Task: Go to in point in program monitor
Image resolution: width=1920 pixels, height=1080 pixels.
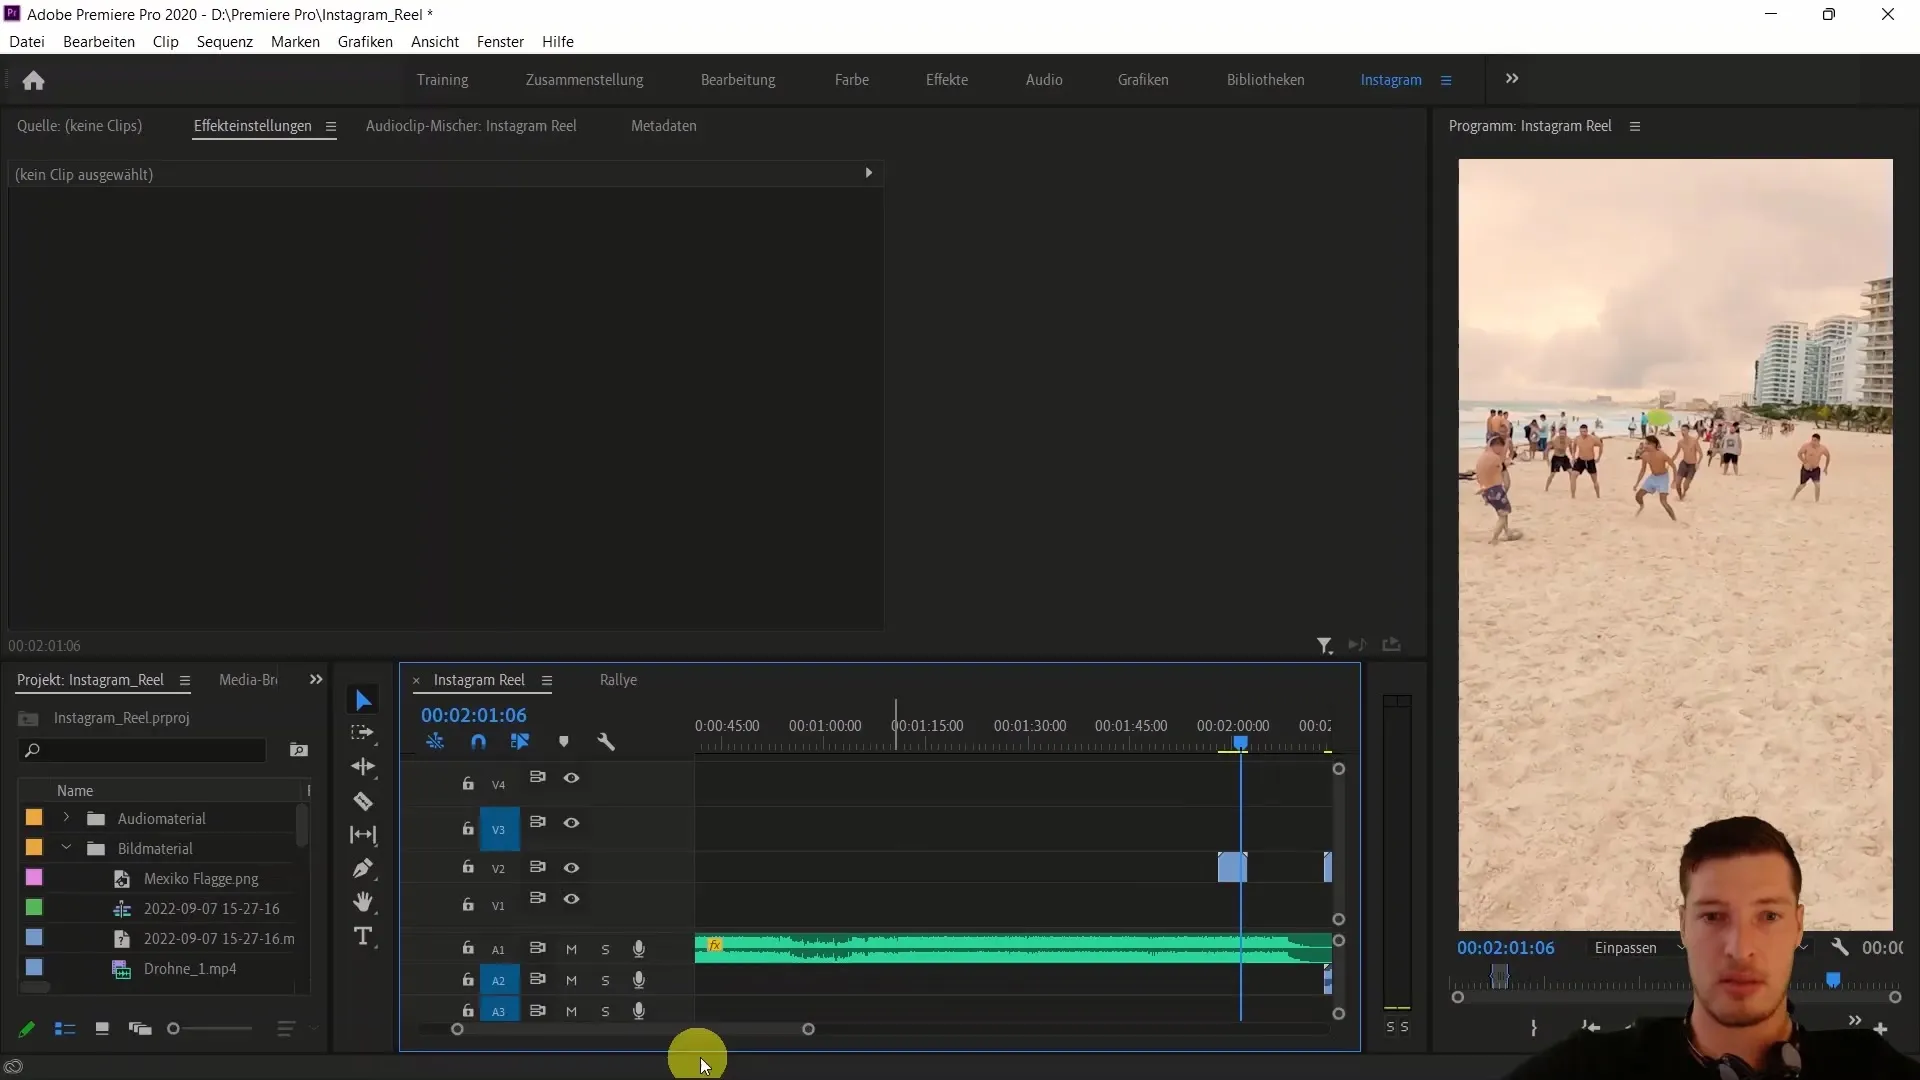Action: coord(1590,1028)
